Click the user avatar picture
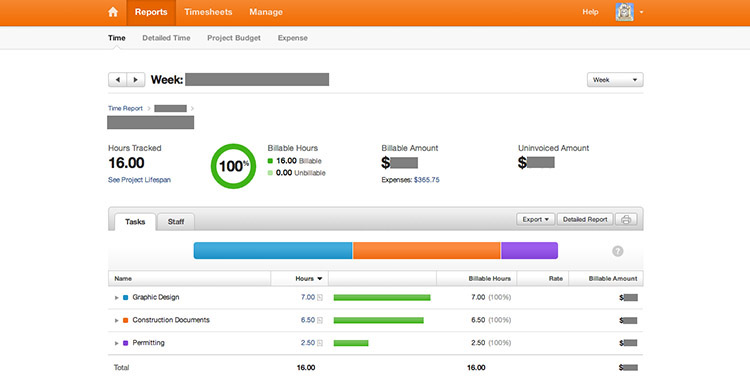Image resolution: width=750 pixels, height=388 pixels. pos(625,12)
